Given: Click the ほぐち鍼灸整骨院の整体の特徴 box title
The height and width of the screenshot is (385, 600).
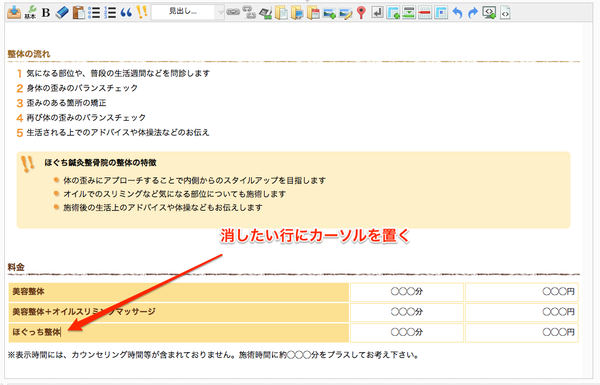Looking at the screenshot, I should pos(100,163).
